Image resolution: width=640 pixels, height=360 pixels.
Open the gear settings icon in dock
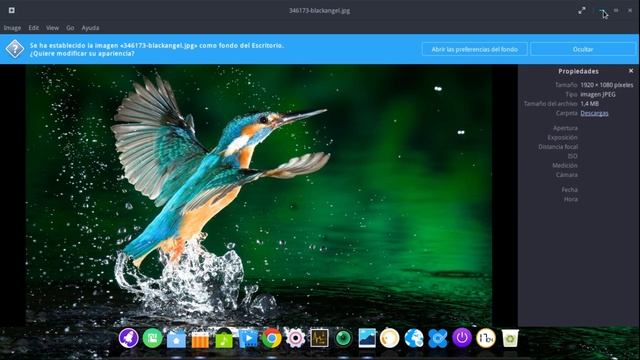pos(296,338)
